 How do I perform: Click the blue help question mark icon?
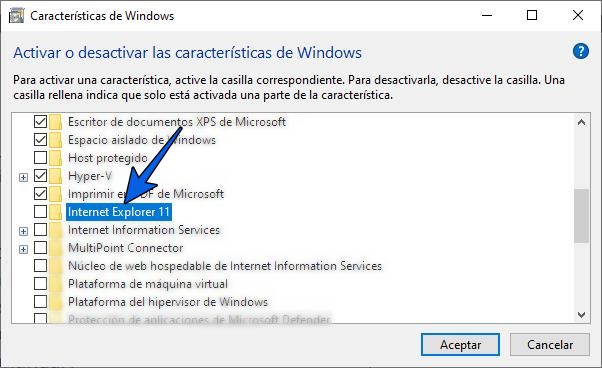(580, 51)
